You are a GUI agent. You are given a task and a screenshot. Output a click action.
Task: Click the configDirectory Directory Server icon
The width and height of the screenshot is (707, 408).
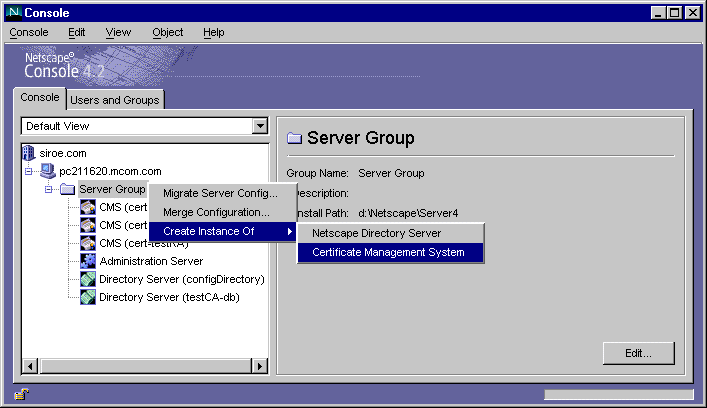88,279
